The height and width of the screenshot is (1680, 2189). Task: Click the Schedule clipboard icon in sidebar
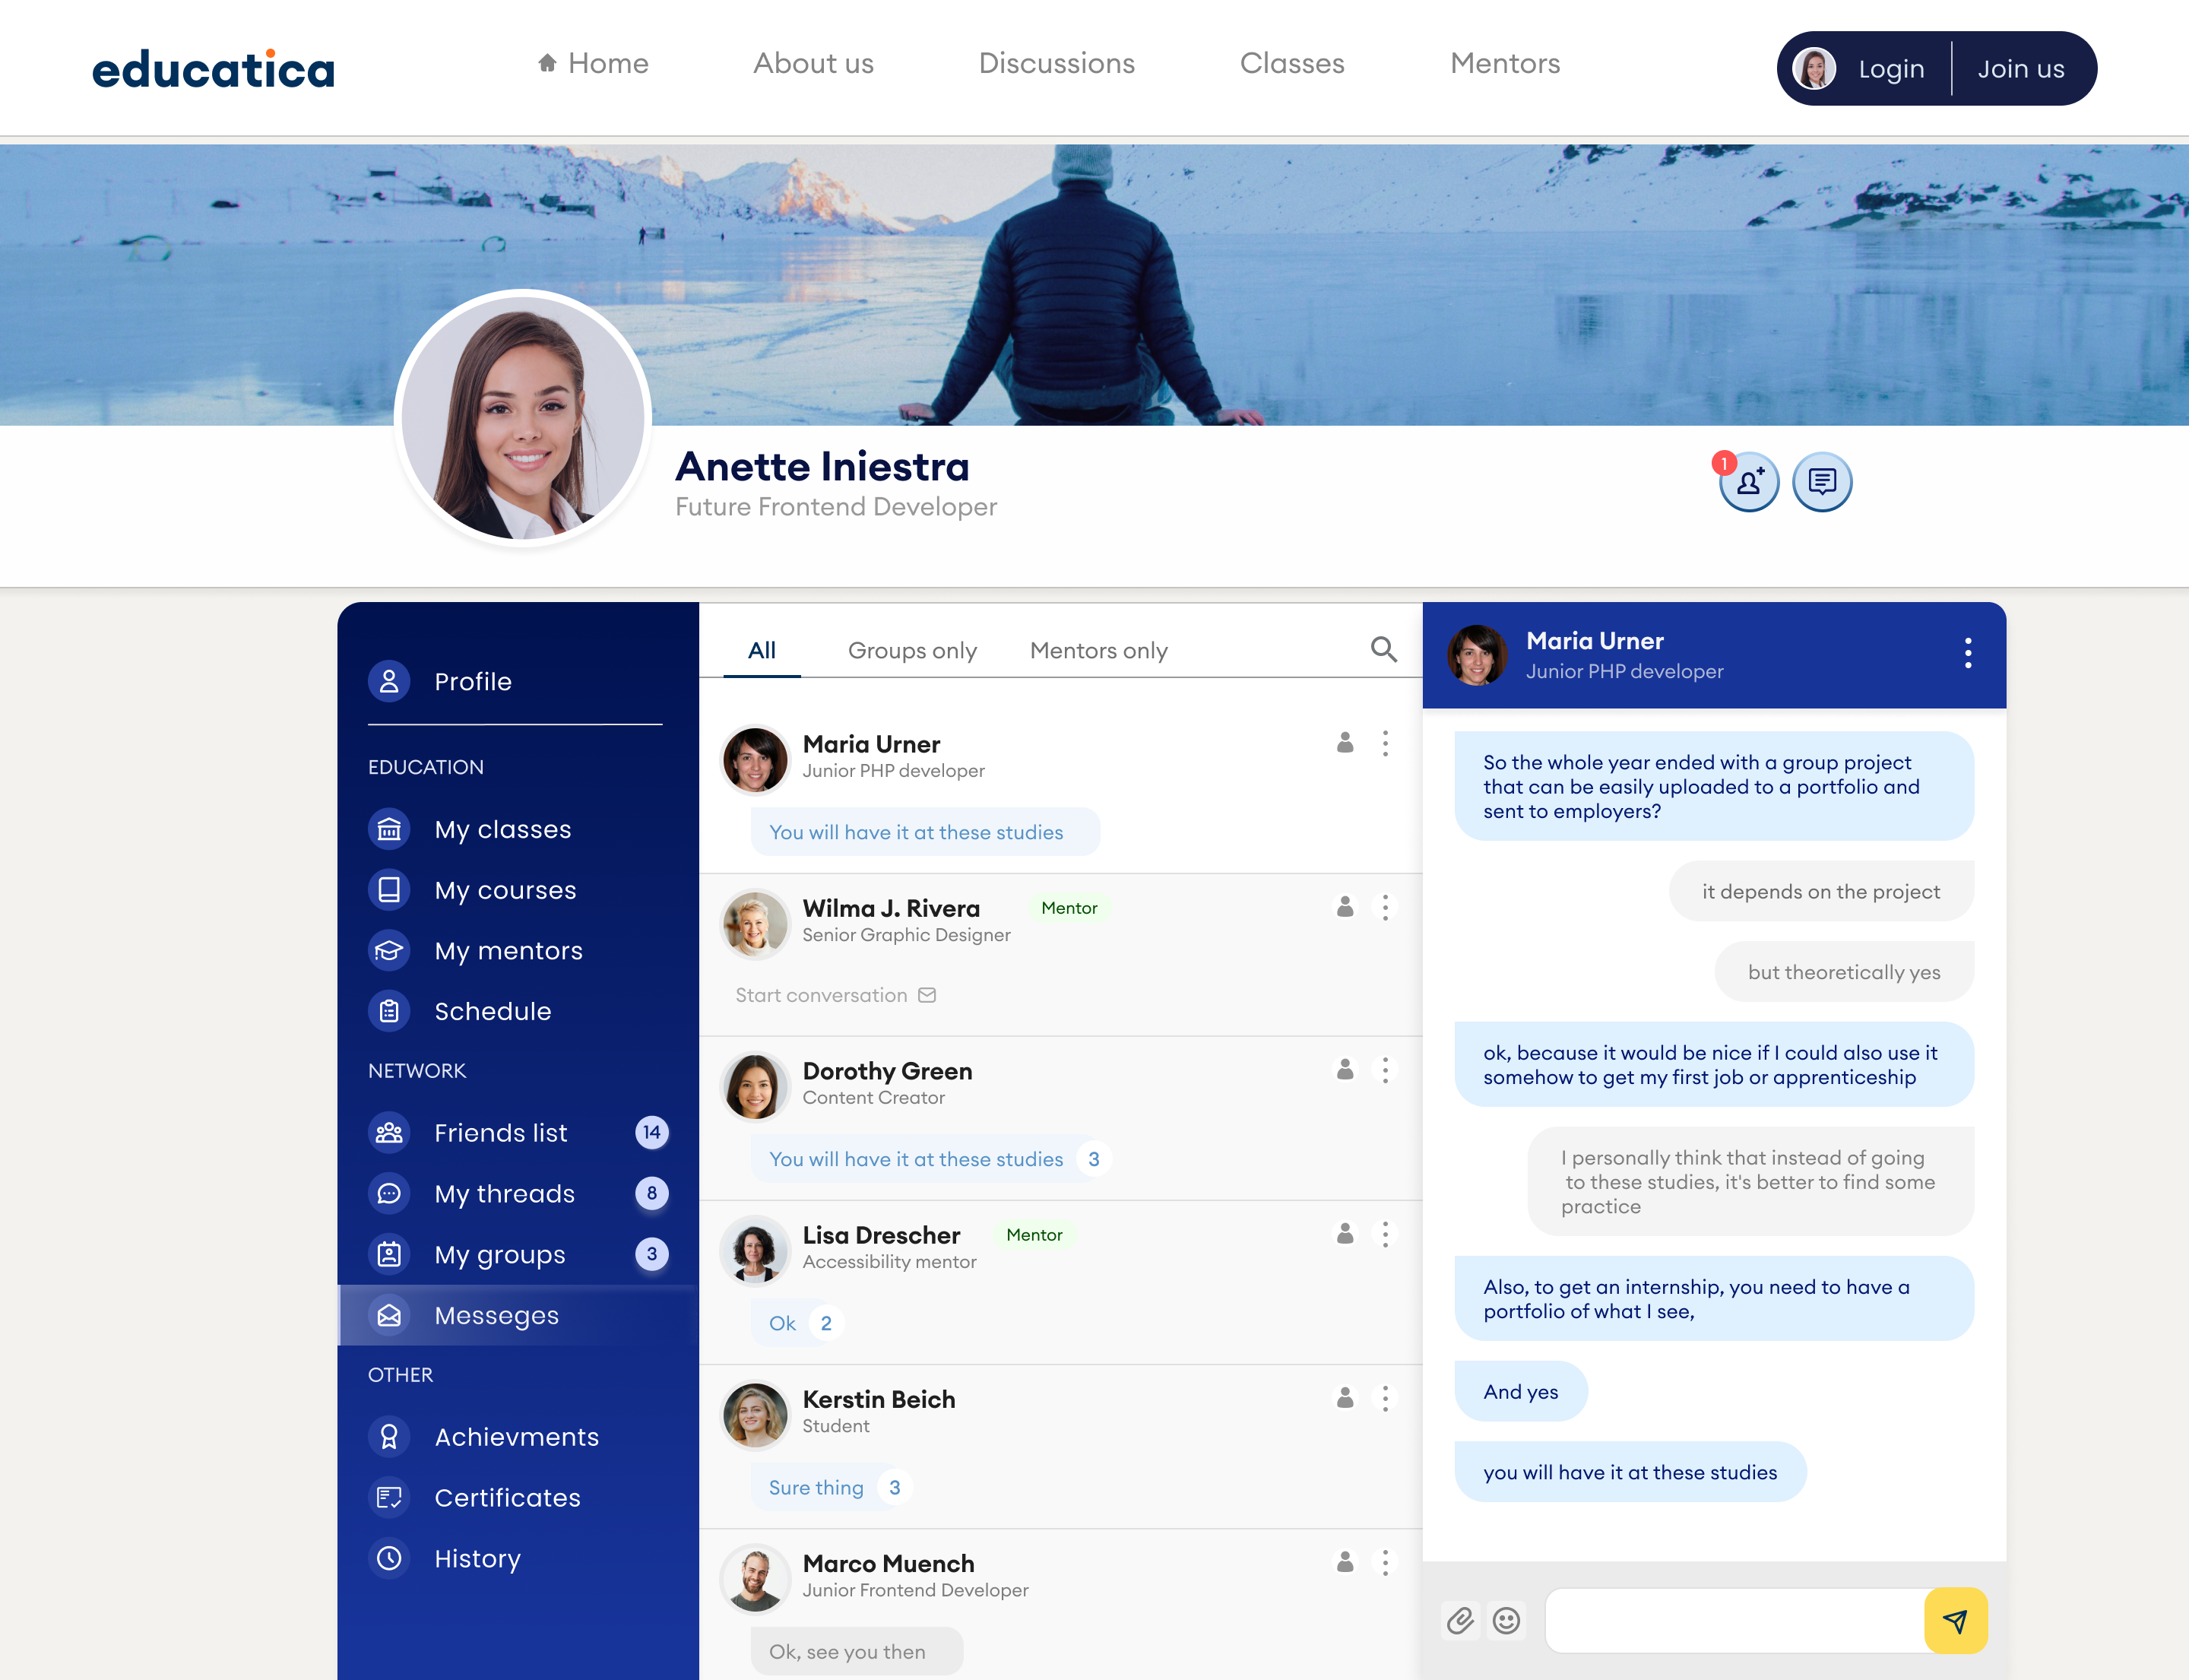coord(389,1011)
